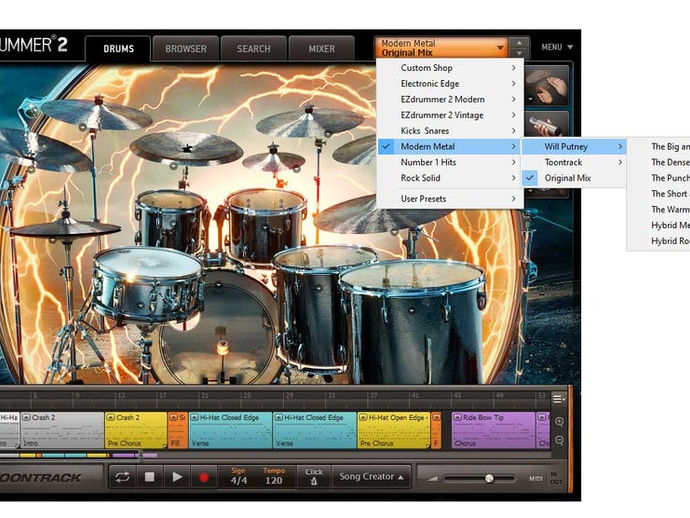Image resolution: width=690 pixels, height=518 pixels.
Task: Open the Ride Bow Tip block menu arrow
Action: [458, 417]
